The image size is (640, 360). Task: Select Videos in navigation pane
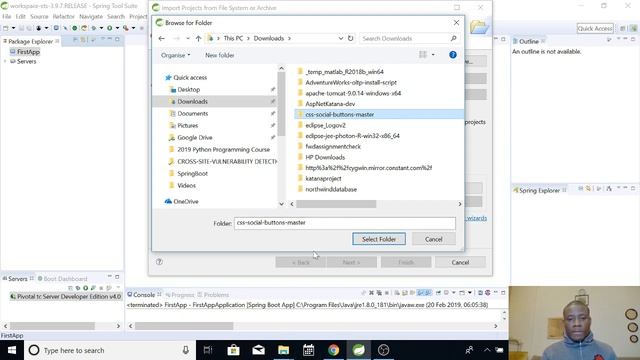186,185
